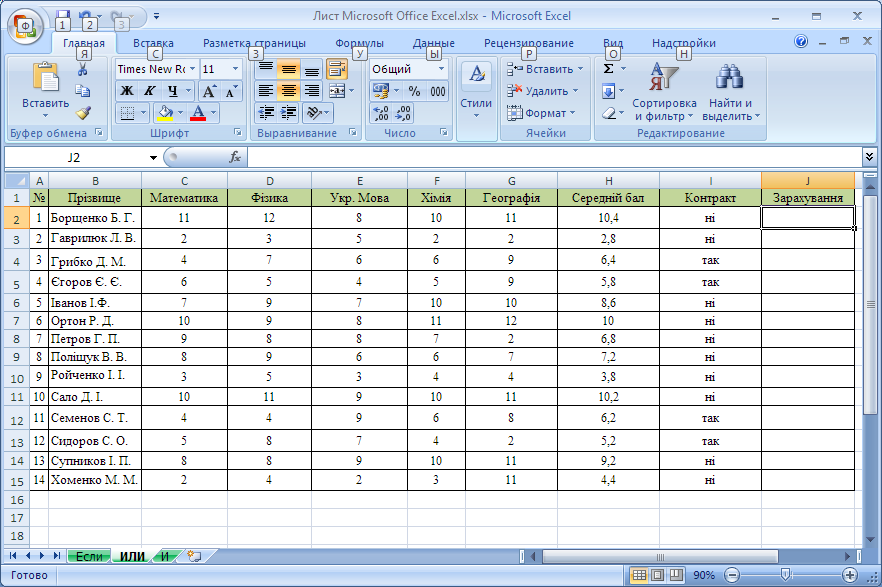The width and height of the screenshot is (882, 587).
Task: Decrease indent
Action: 266,113
